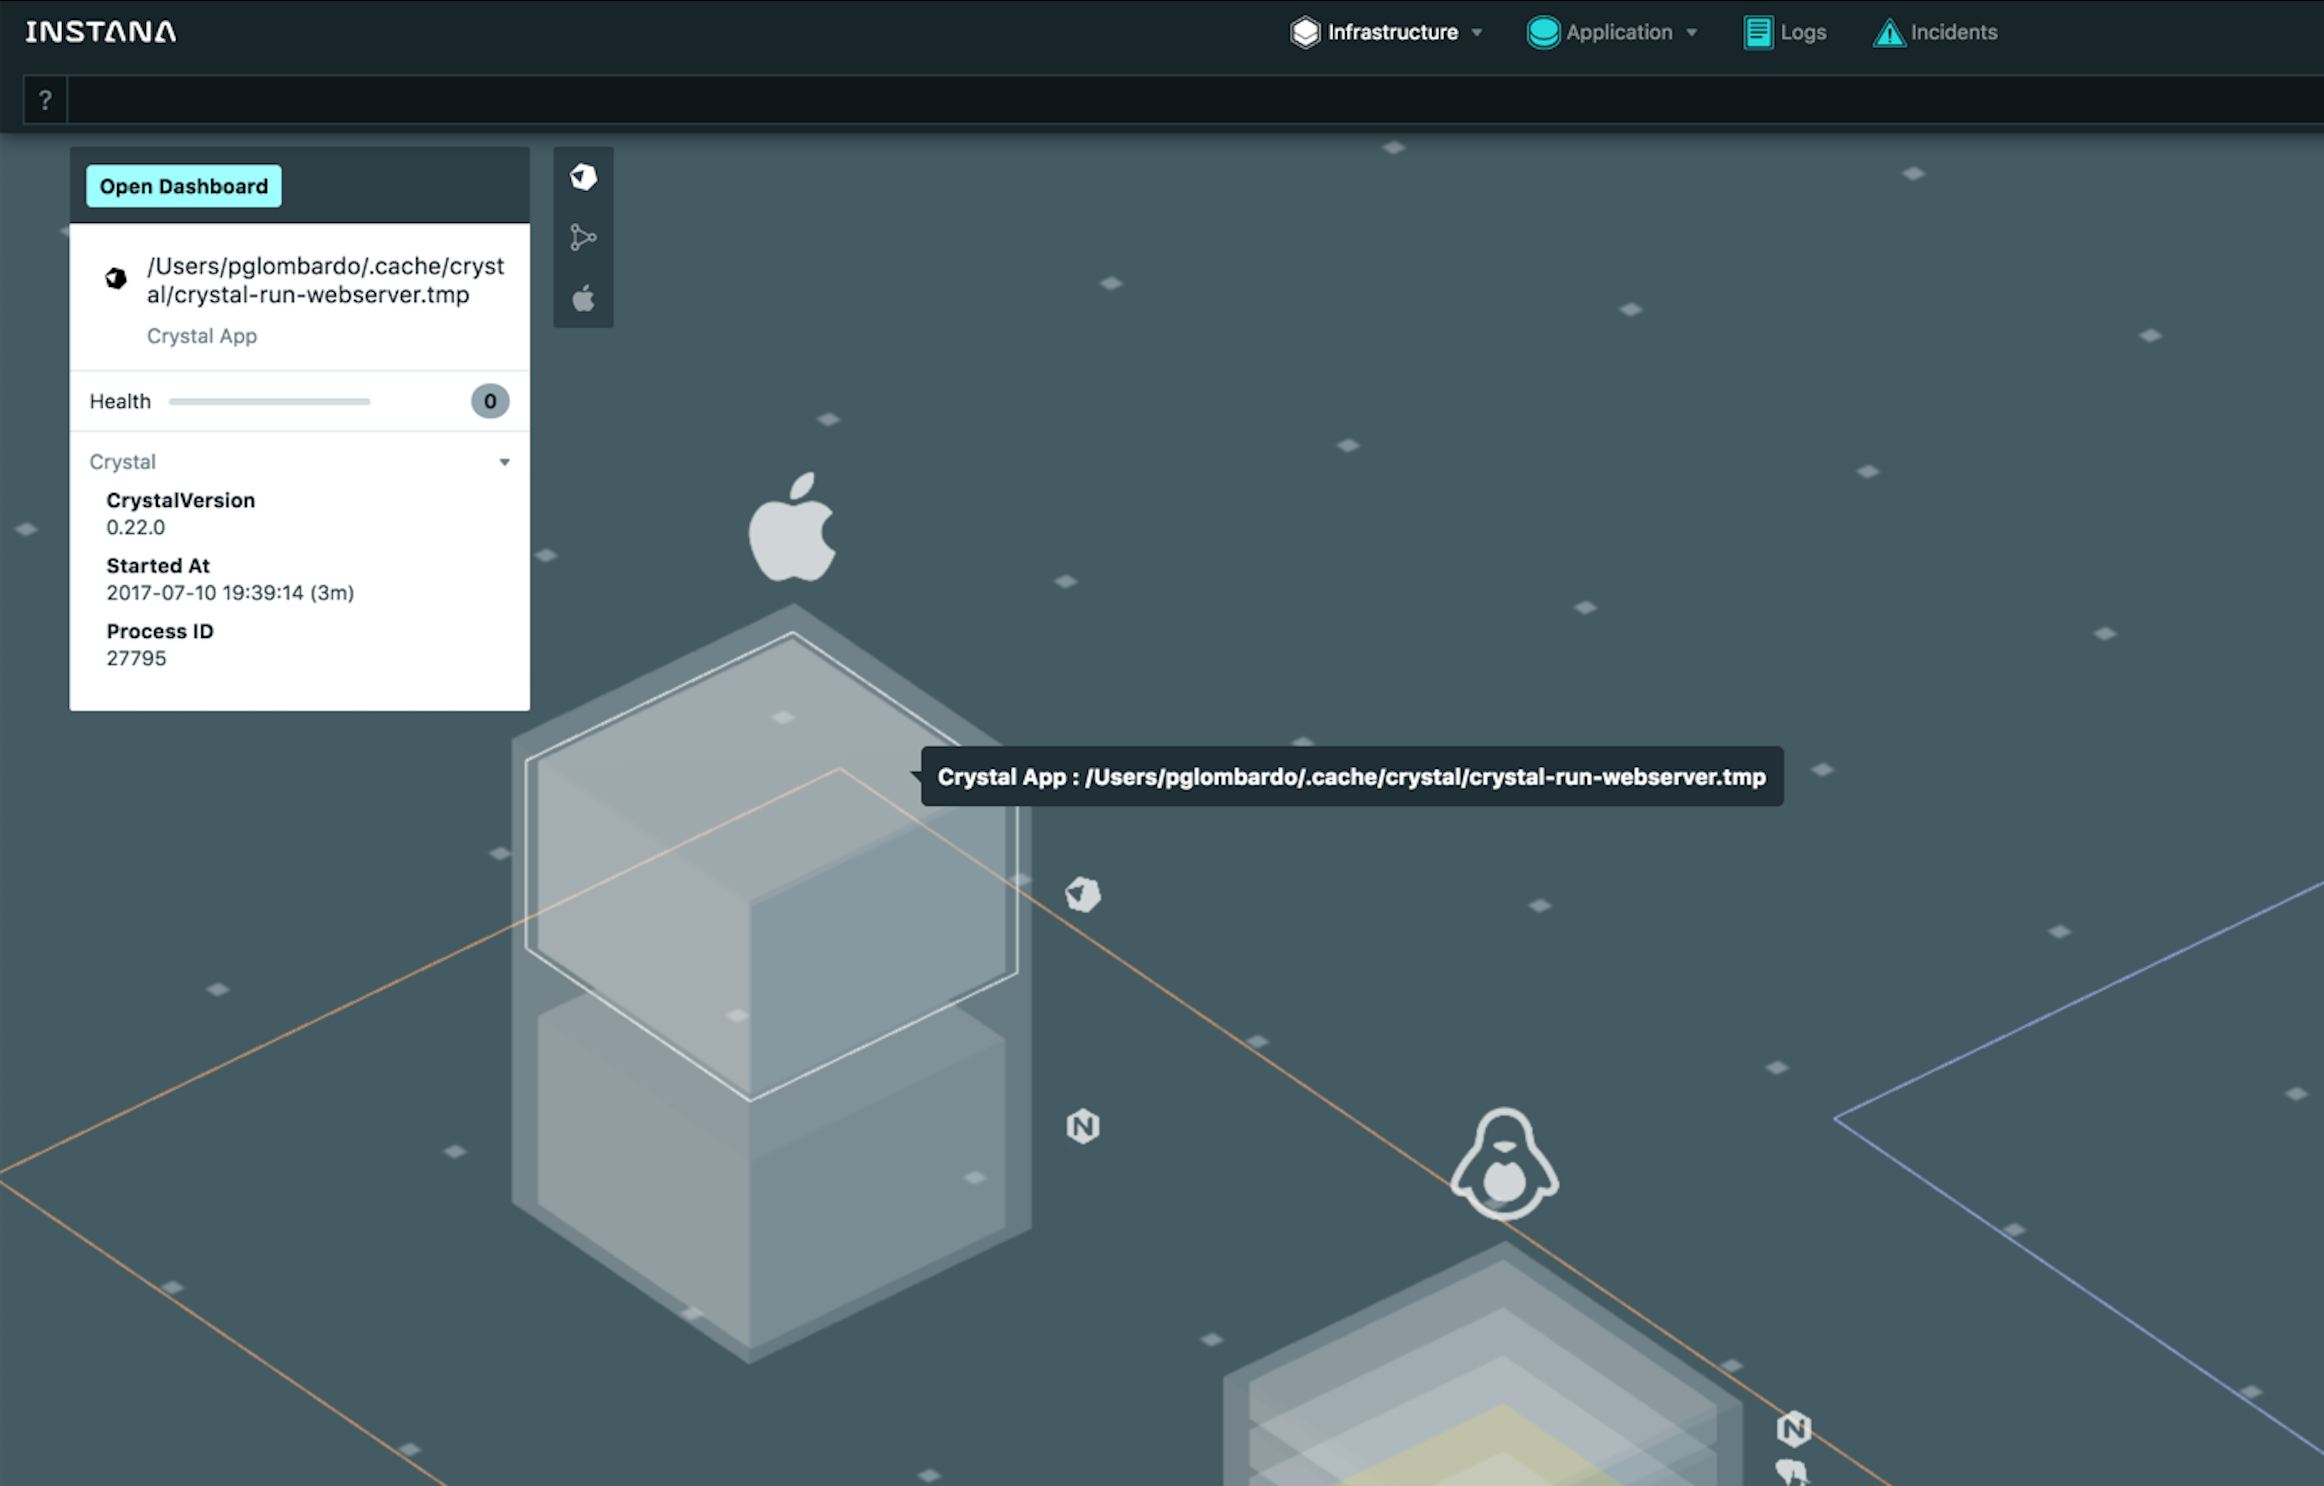2324x1486 pixels.
Task: Select the process graph icon in toolbar
Action: (583, 238)
